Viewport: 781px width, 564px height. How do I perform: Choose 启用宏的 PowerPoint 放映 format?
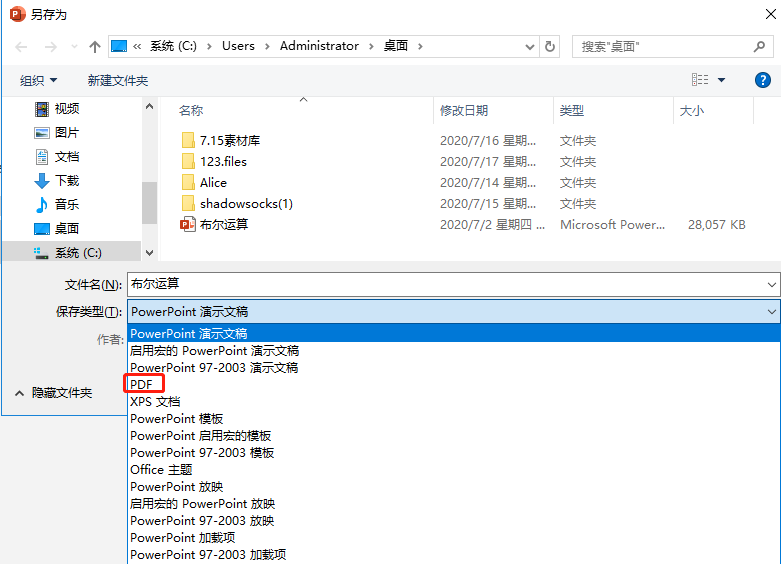click(454, 503)
